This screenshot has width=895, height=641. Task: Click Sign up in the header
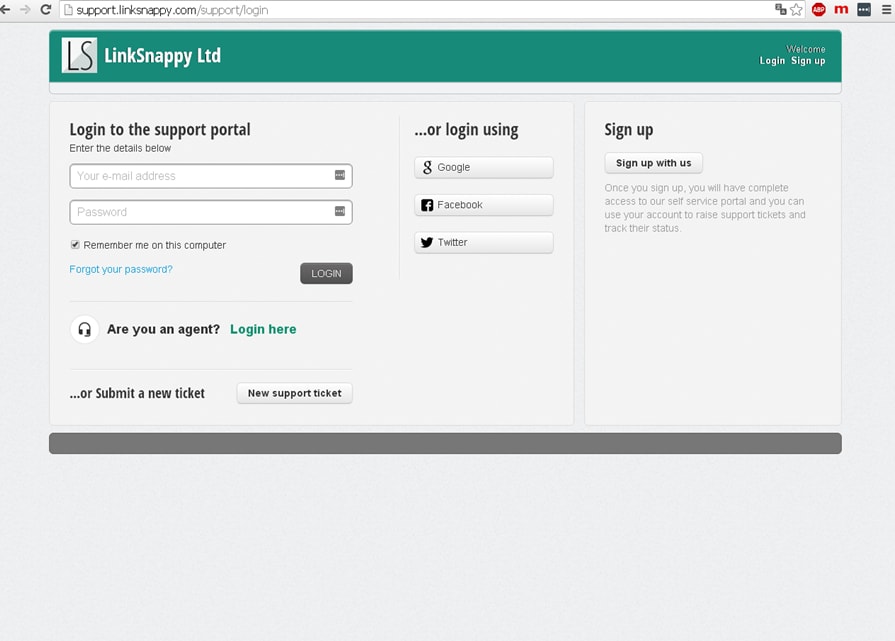pyautogui.click(x=808, y=61)
